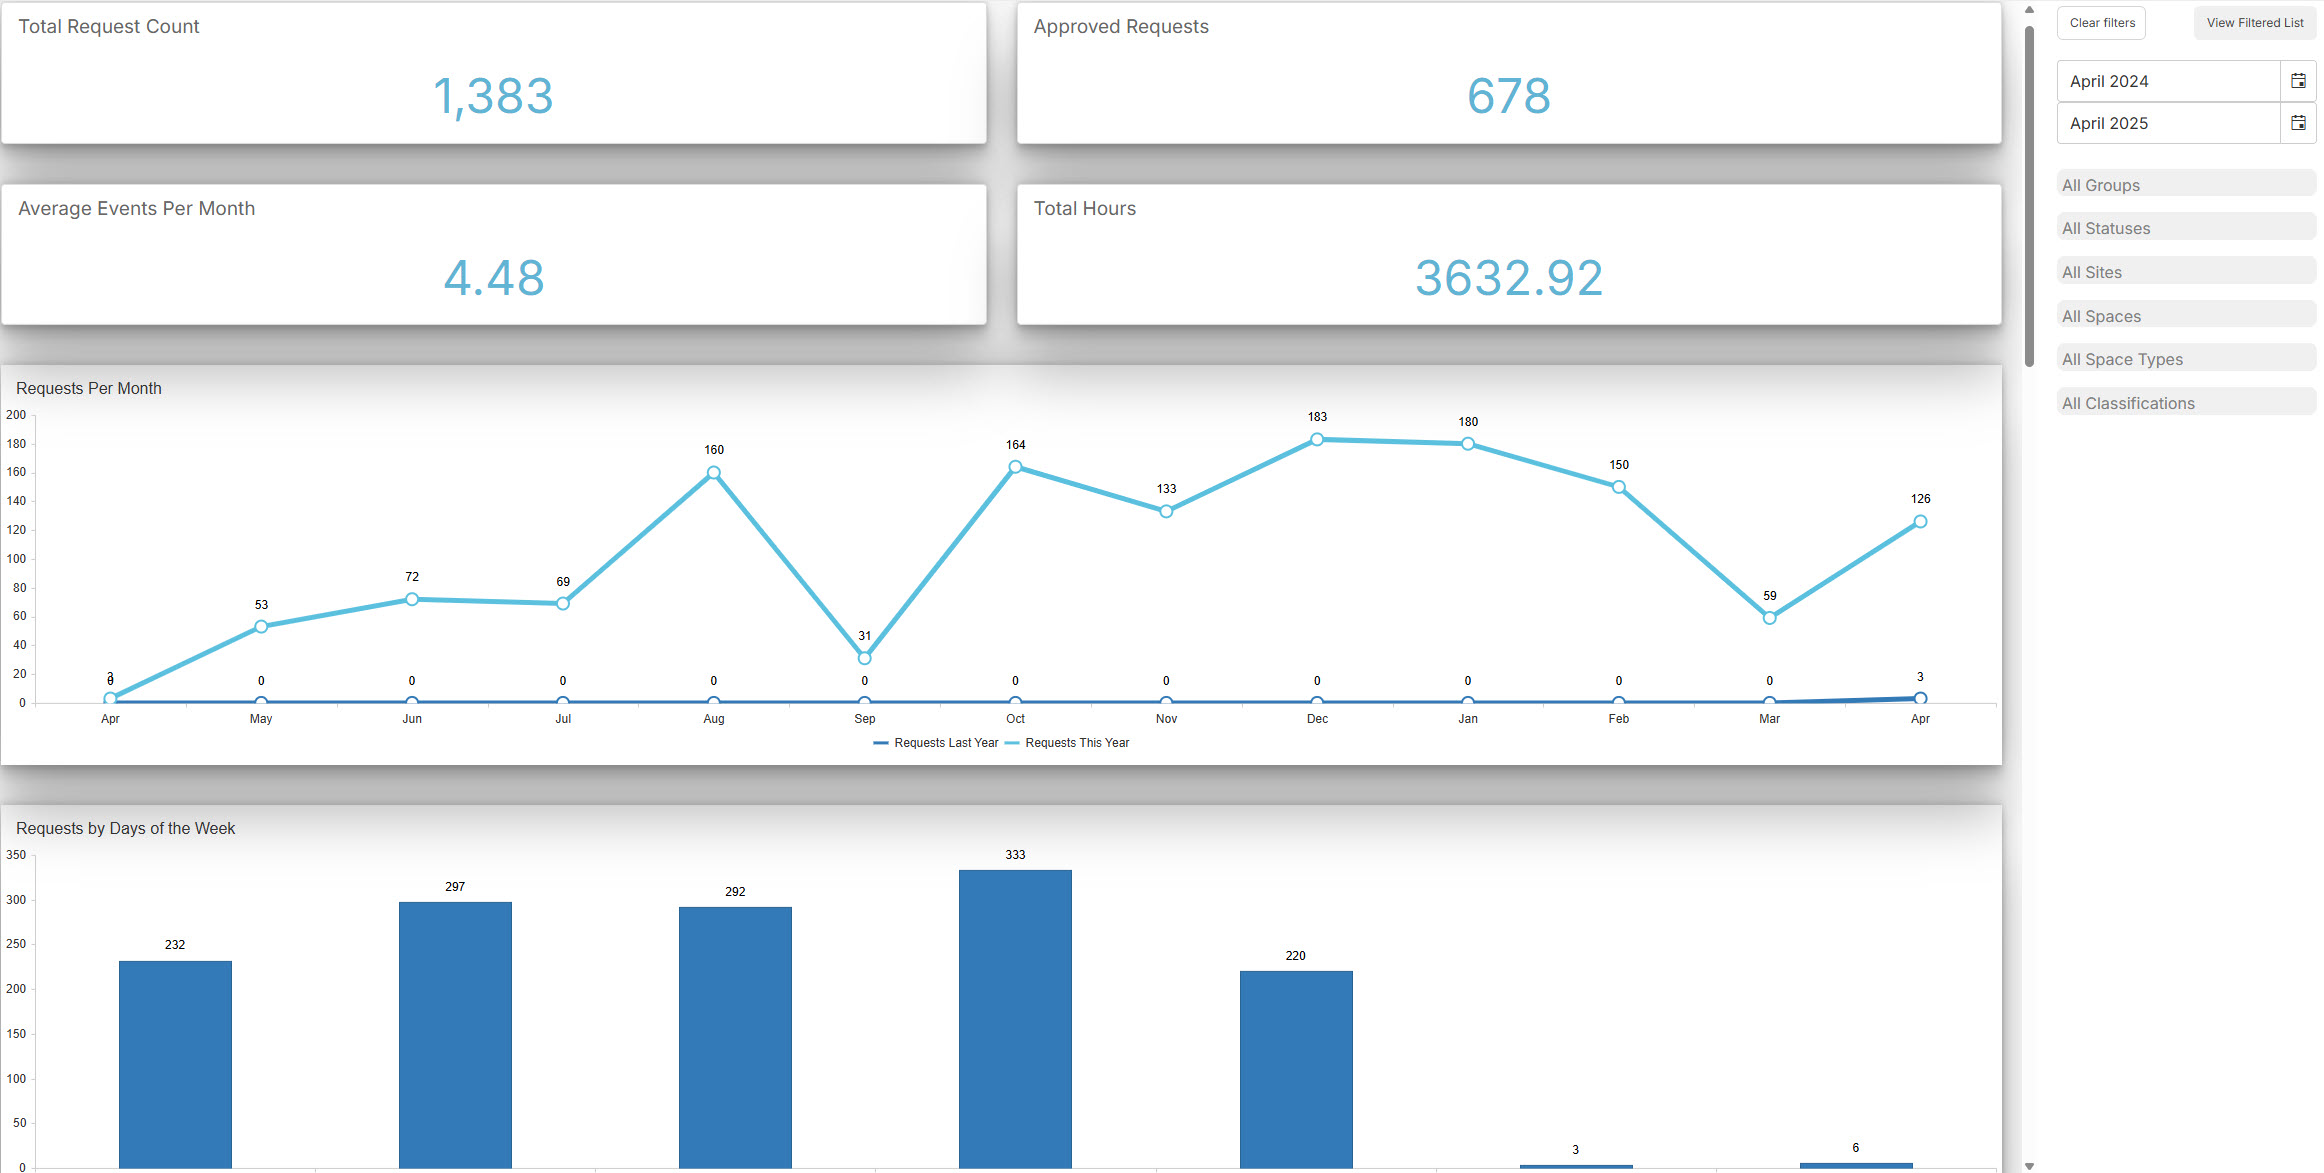Viewport: 2324px width, 1173px height.
Task: Click the January data point labeled 180
Action: [x=1468, y=444]
